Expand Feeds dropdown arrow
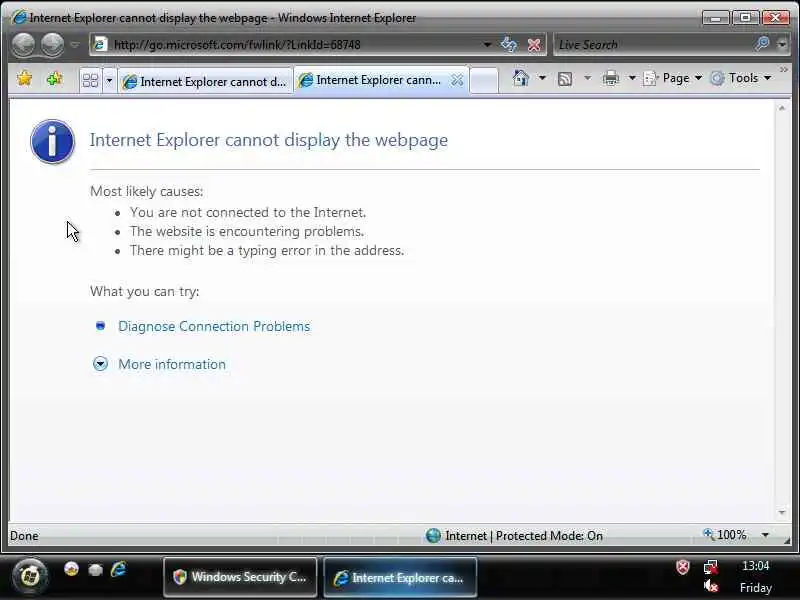Viewport: 800px width, 600px height. pos(587,78)
